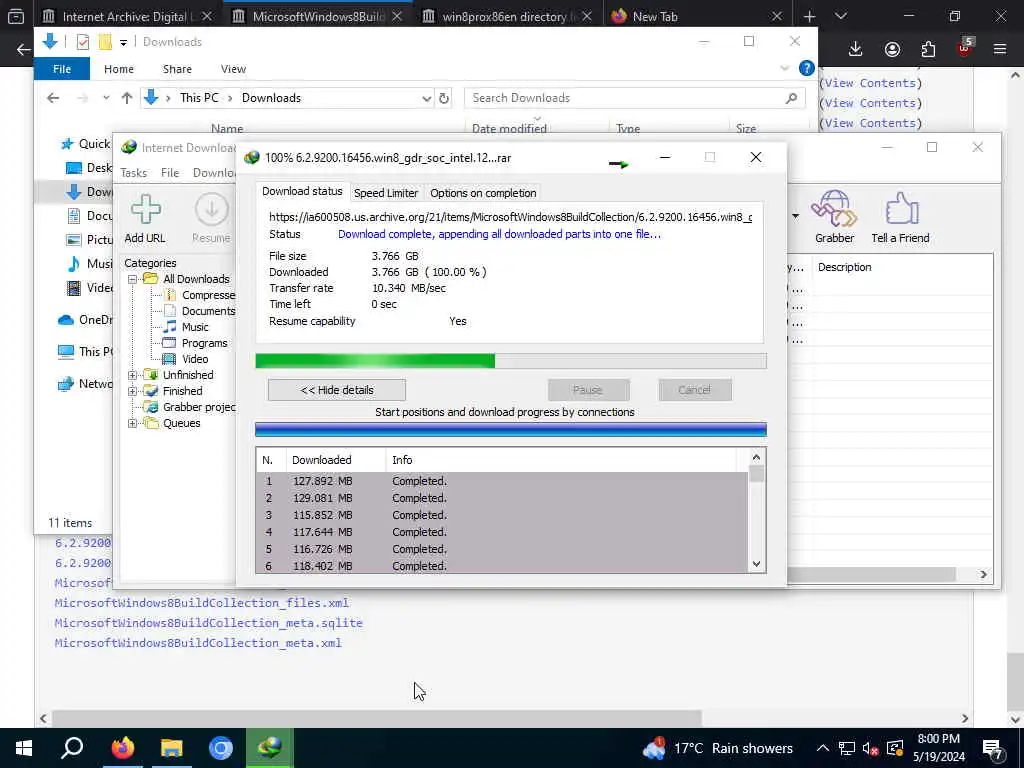Screen dimensions: 1024x768
Task: Switch to Options on completion tab
Action: 483,193
